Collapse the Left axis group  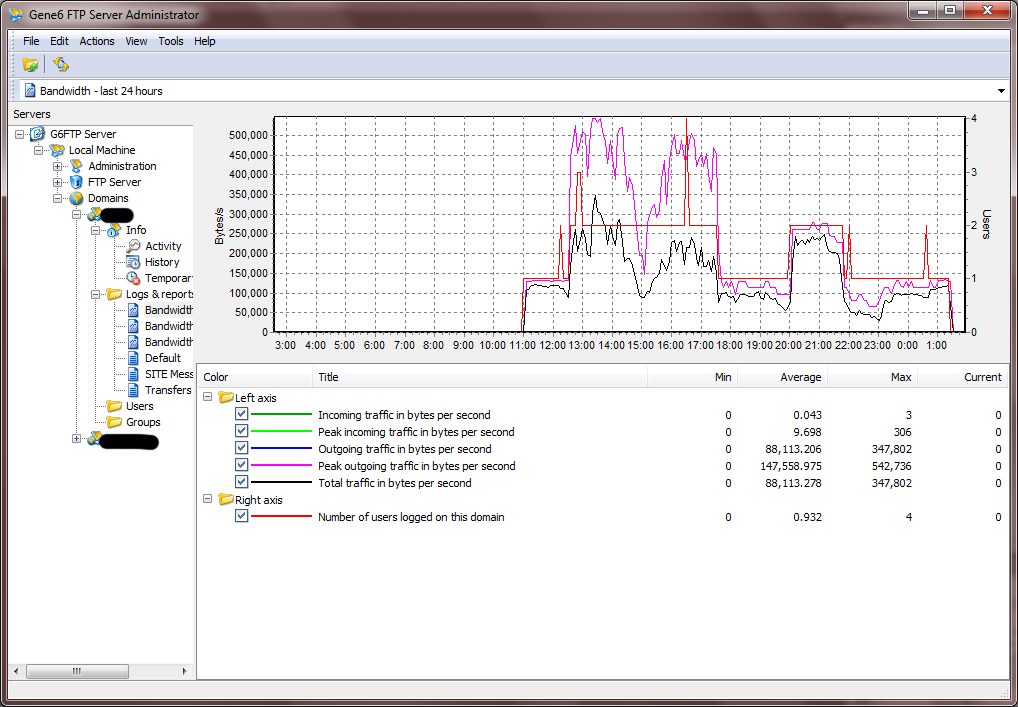[x=208, y=397]
